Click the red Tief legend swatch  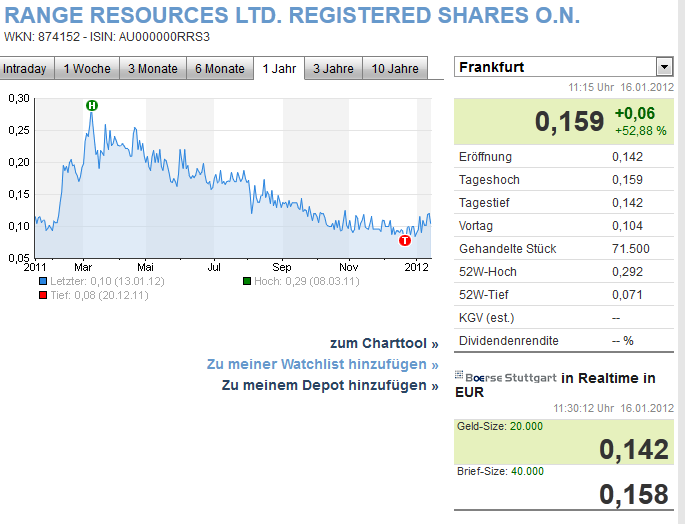pos(43,295)
